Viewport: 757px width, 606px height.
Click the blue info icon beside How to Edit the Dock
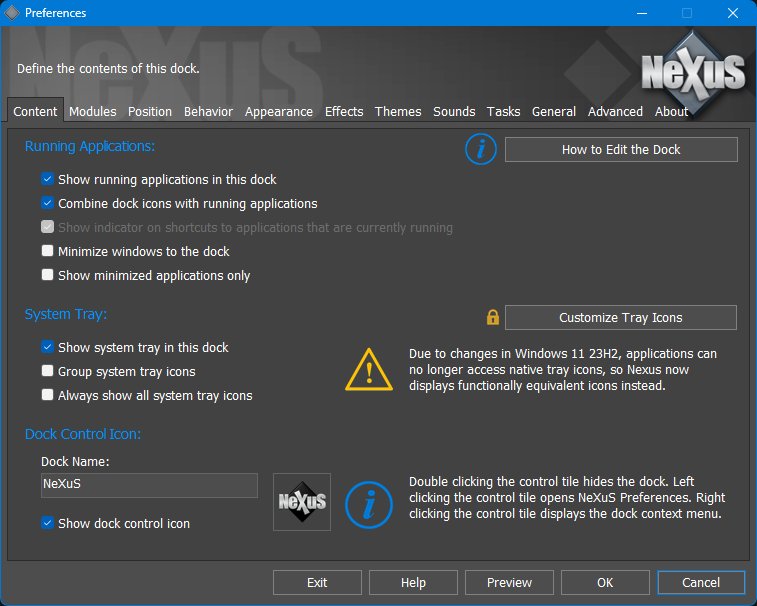(x=480, y=150)
